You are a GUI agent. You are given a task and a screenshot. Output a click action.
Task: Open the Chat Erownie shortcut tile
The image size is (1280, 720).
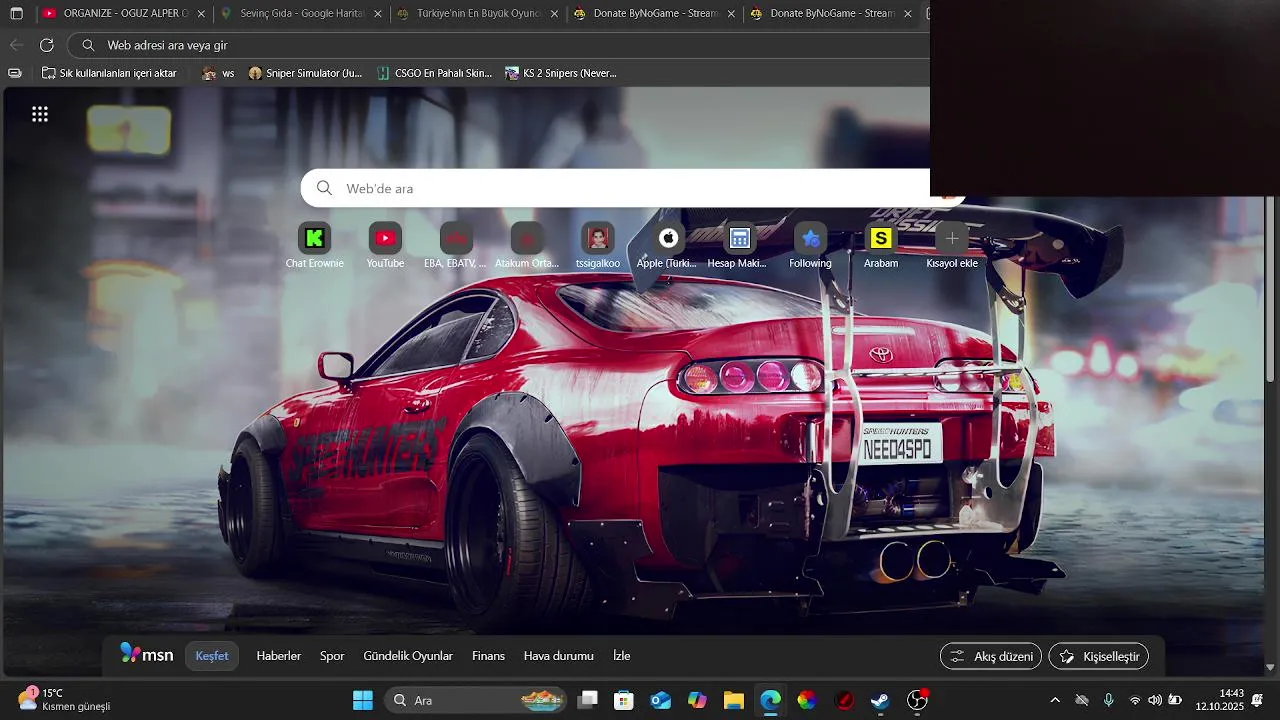pyautogui.click(x=314, y=246)
